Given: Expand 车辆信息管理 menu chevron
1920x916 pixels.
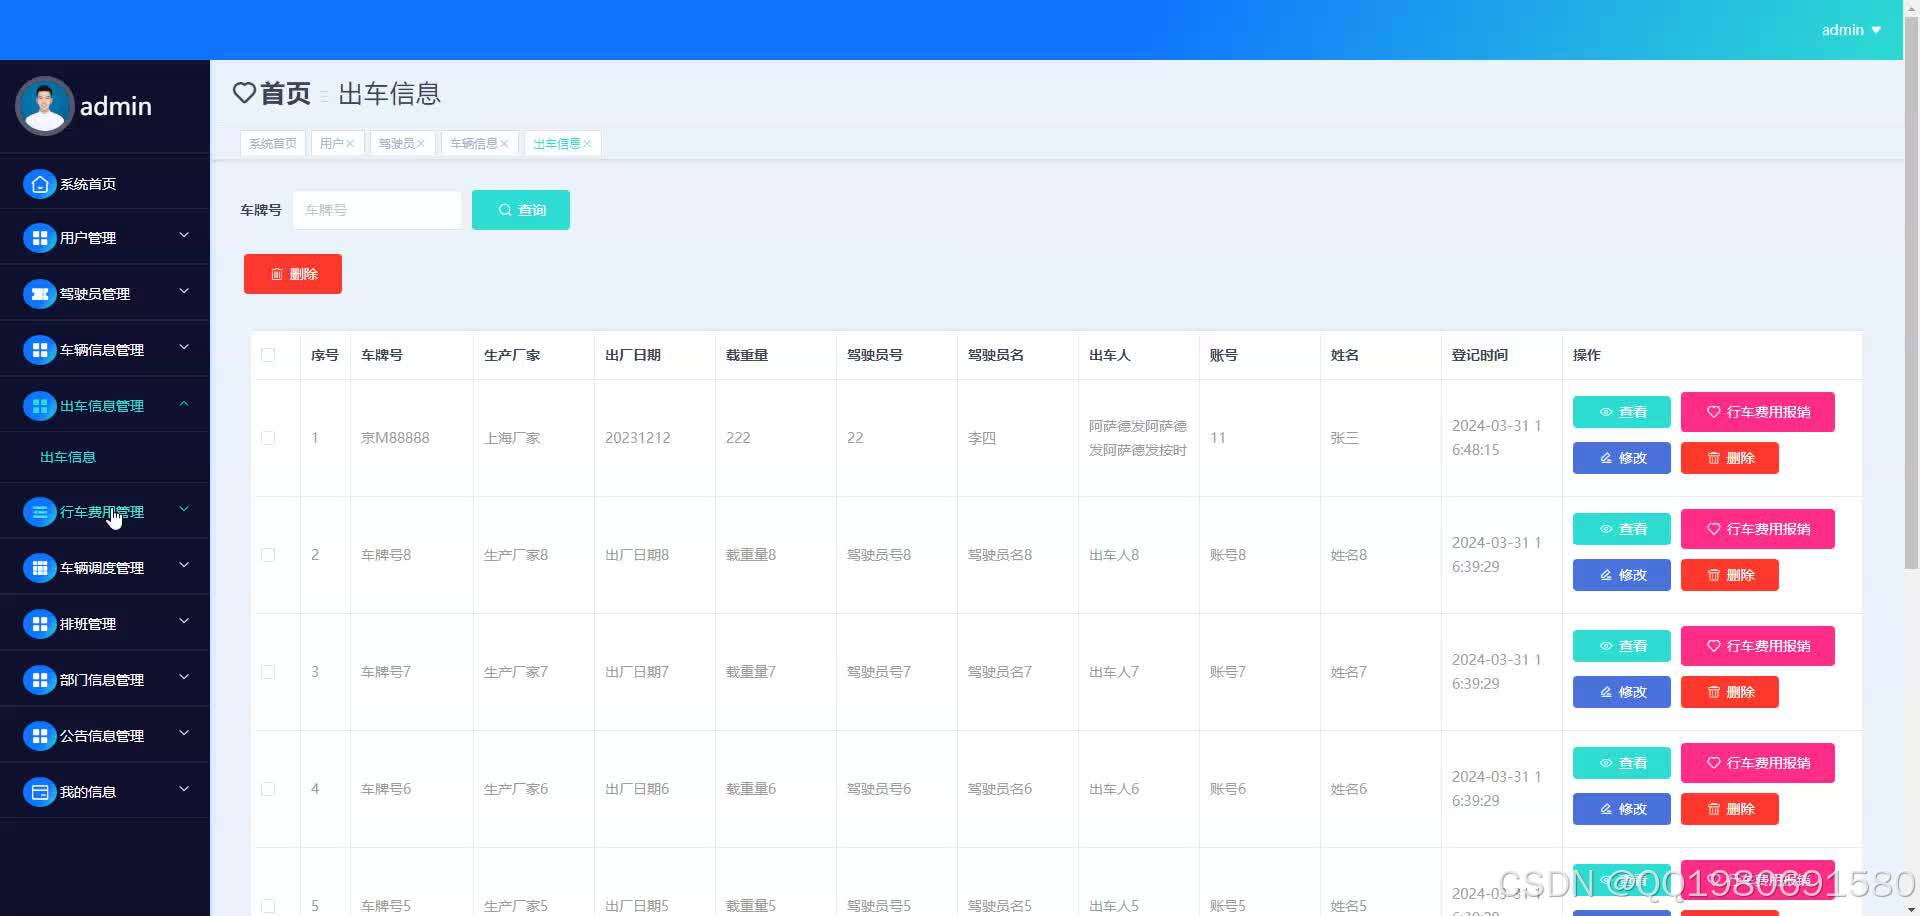Looking at the screenshot, I should (x=184, y=348).
